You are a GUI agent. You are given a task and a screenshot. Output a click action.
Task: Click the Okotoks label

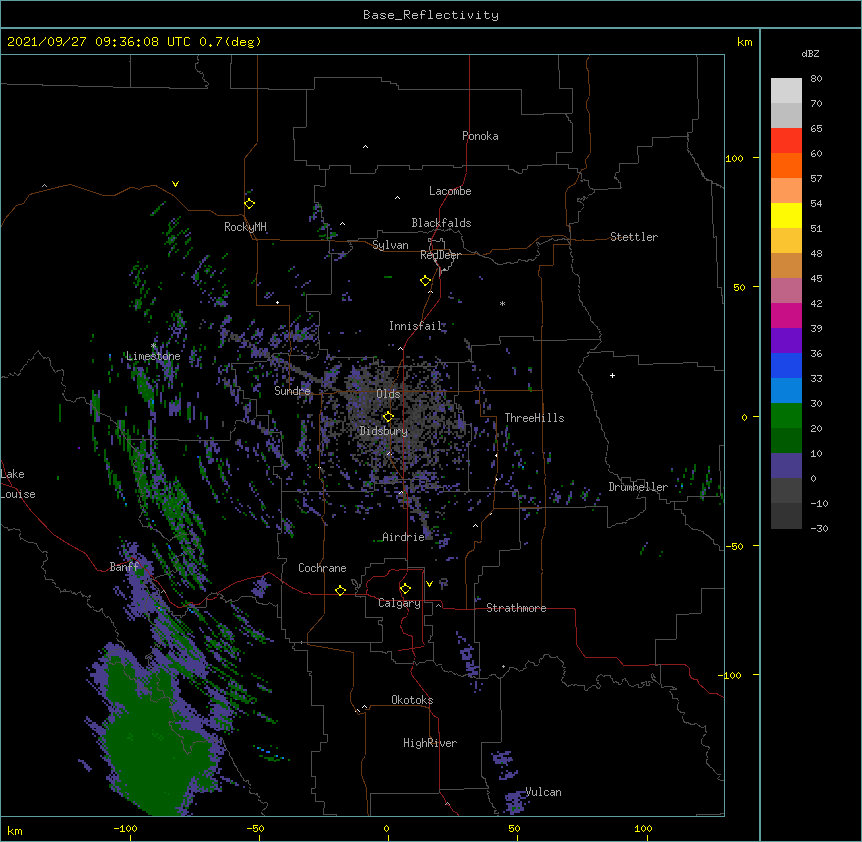pyautogui.click(x=412, y=700)
